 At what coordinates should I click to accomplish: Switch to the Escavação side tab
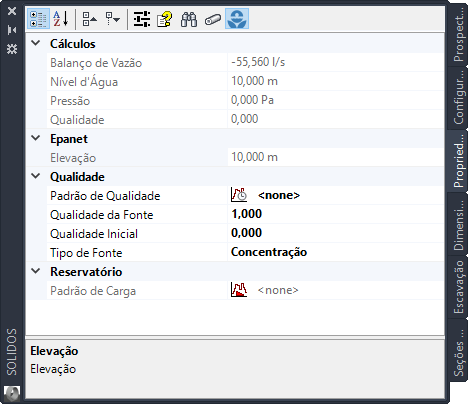[x=458, y=287]
